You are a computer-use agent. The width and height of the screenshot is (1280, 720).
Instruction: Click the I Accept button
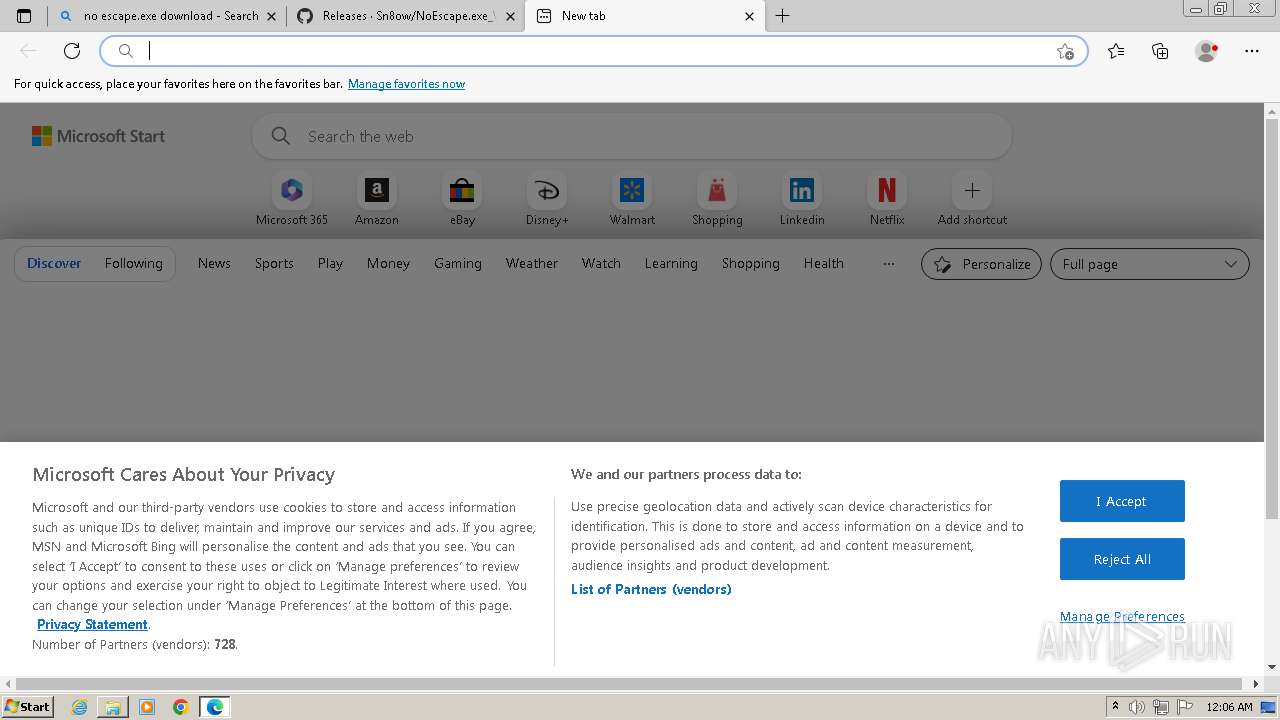coord(1122,501)
